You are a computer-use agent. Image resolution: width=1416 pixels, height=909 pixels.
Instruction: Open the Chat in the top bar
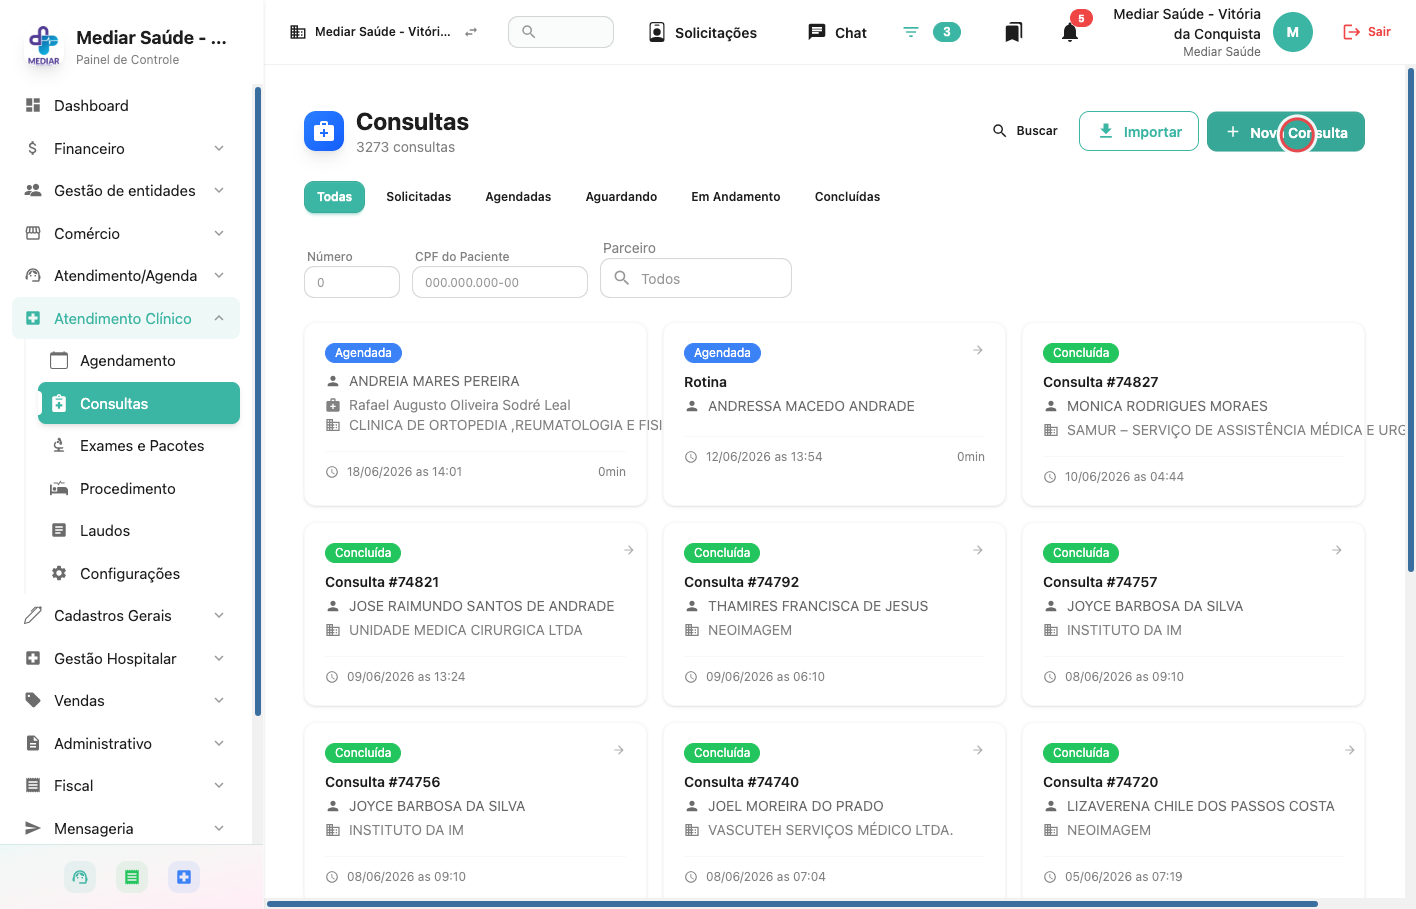(x=837, y=32)
